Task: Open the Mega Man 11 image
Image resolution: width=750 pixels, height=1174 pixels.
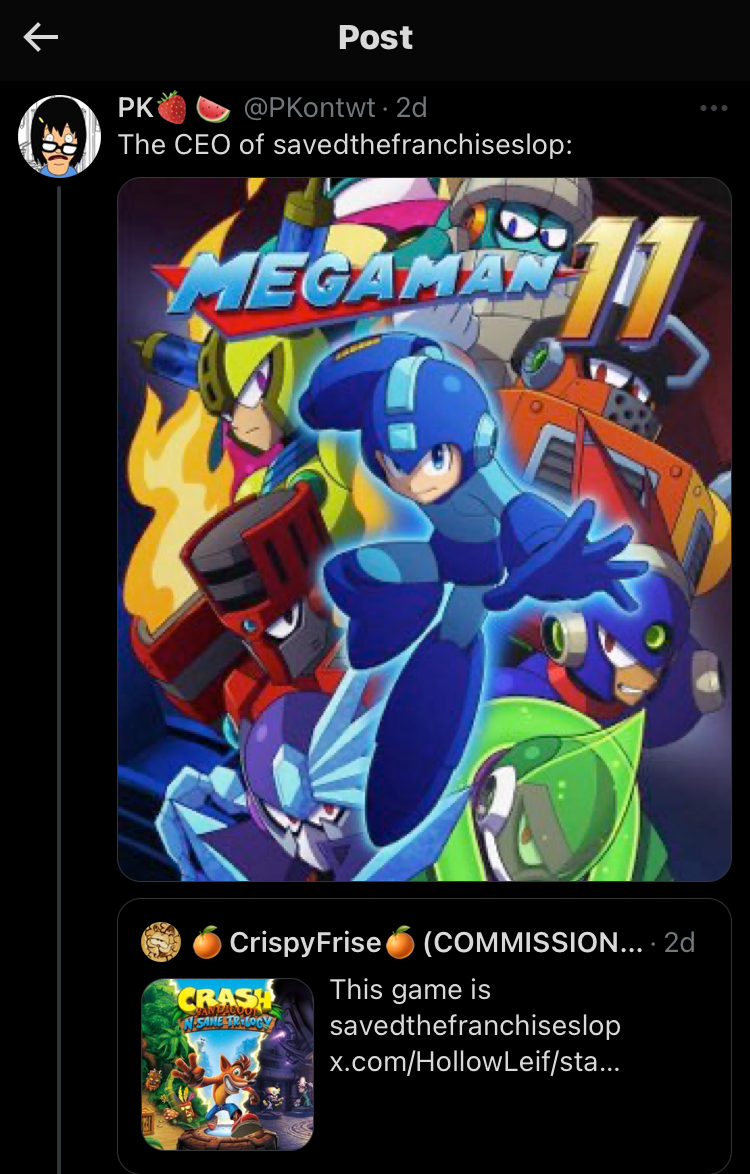Action: 424,529
